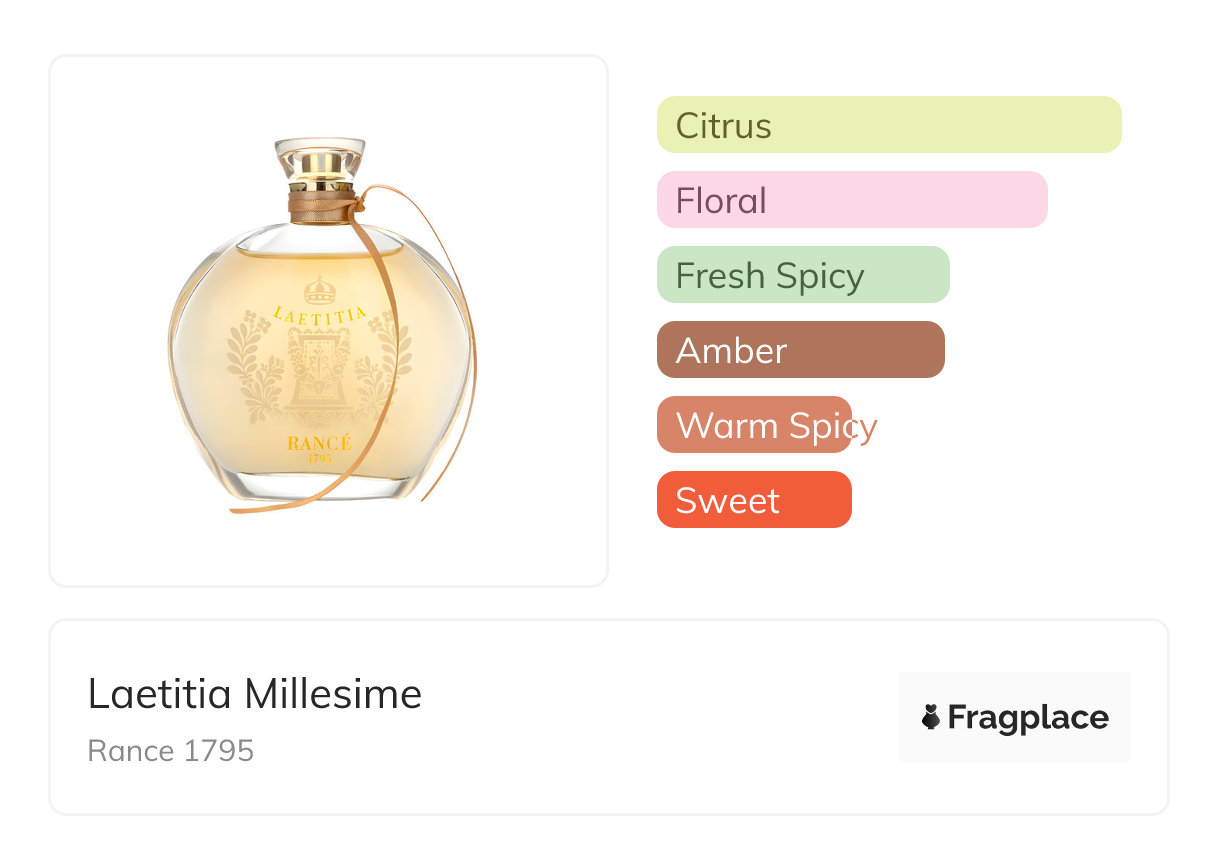Click the Fragplace perfume bottle logo icon
Viewport: 1218px width, 864px height.
pos(931,717)
